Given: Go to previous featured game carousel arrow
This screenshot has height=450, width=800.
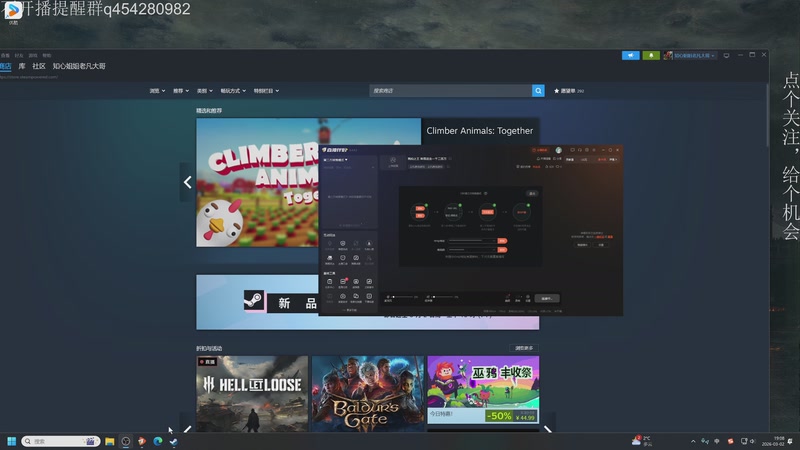Looking at the screenshot, I should click(x=187, y=182).
